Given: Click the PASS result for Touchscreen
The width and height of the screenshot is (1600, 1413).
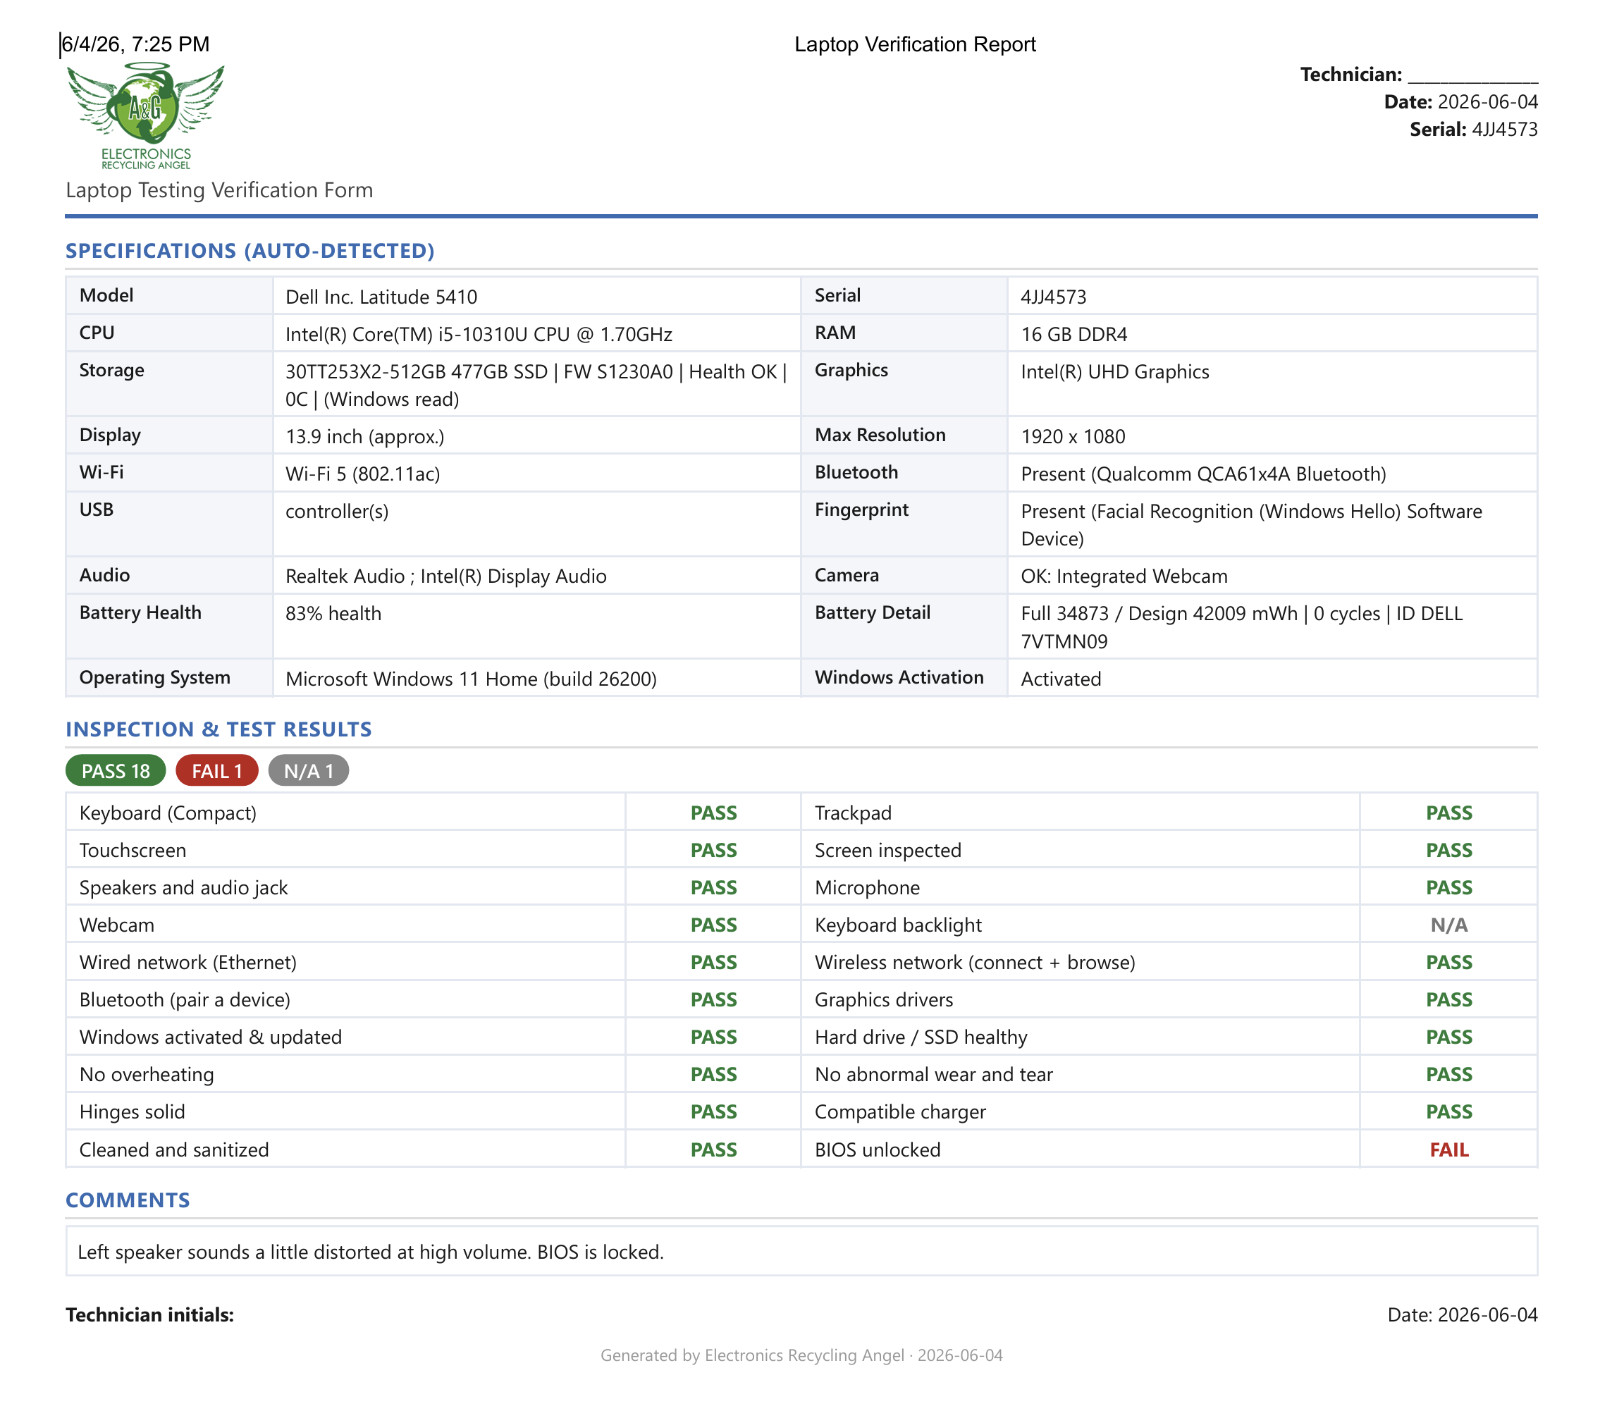Looking at the screenshot, I should (x=714, y=850).
